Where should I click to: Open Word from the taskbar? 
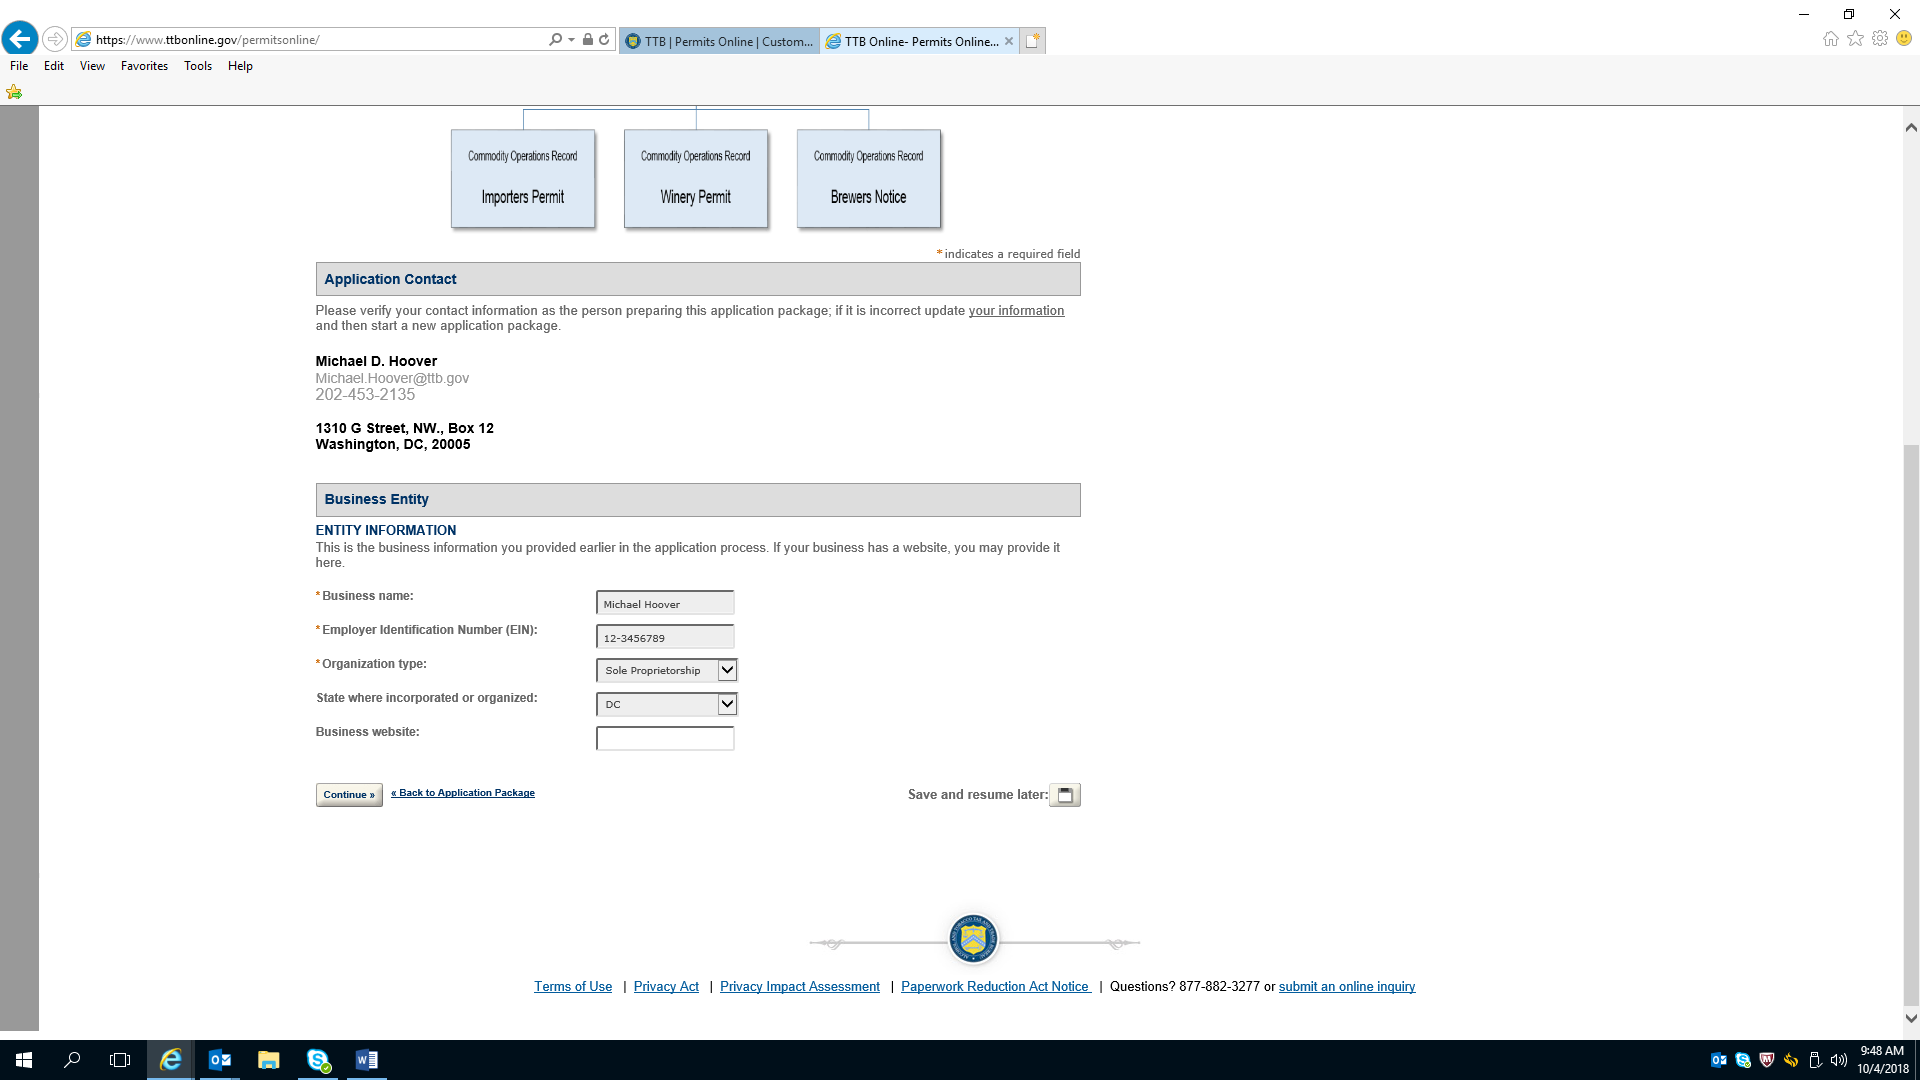point(367,1060)
